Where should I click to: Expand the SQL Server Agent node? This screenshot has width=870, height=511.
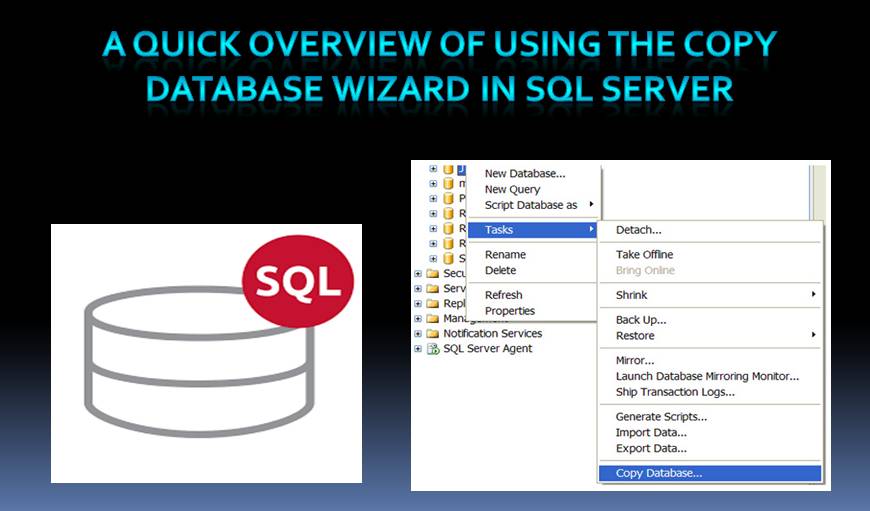tap(418, 349)
